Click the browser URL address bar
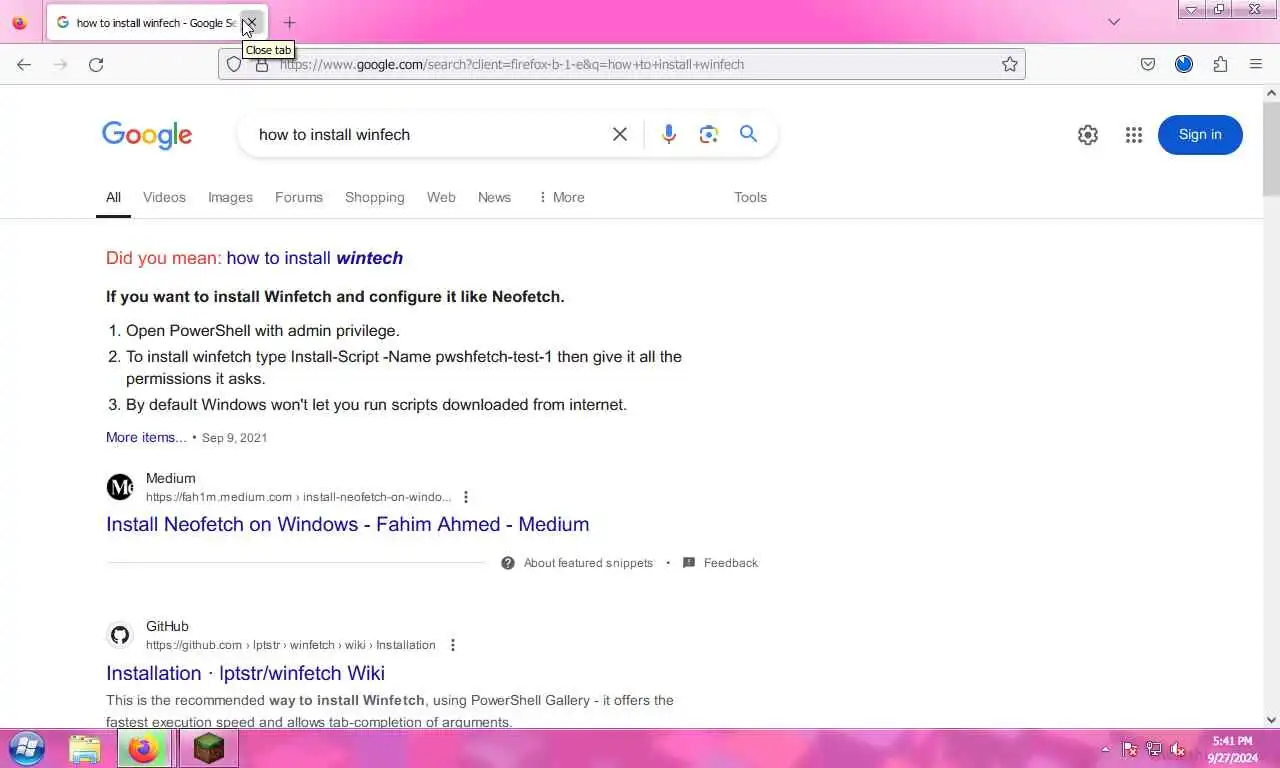This screenshot has height=768, width=1280. (620, 64)
